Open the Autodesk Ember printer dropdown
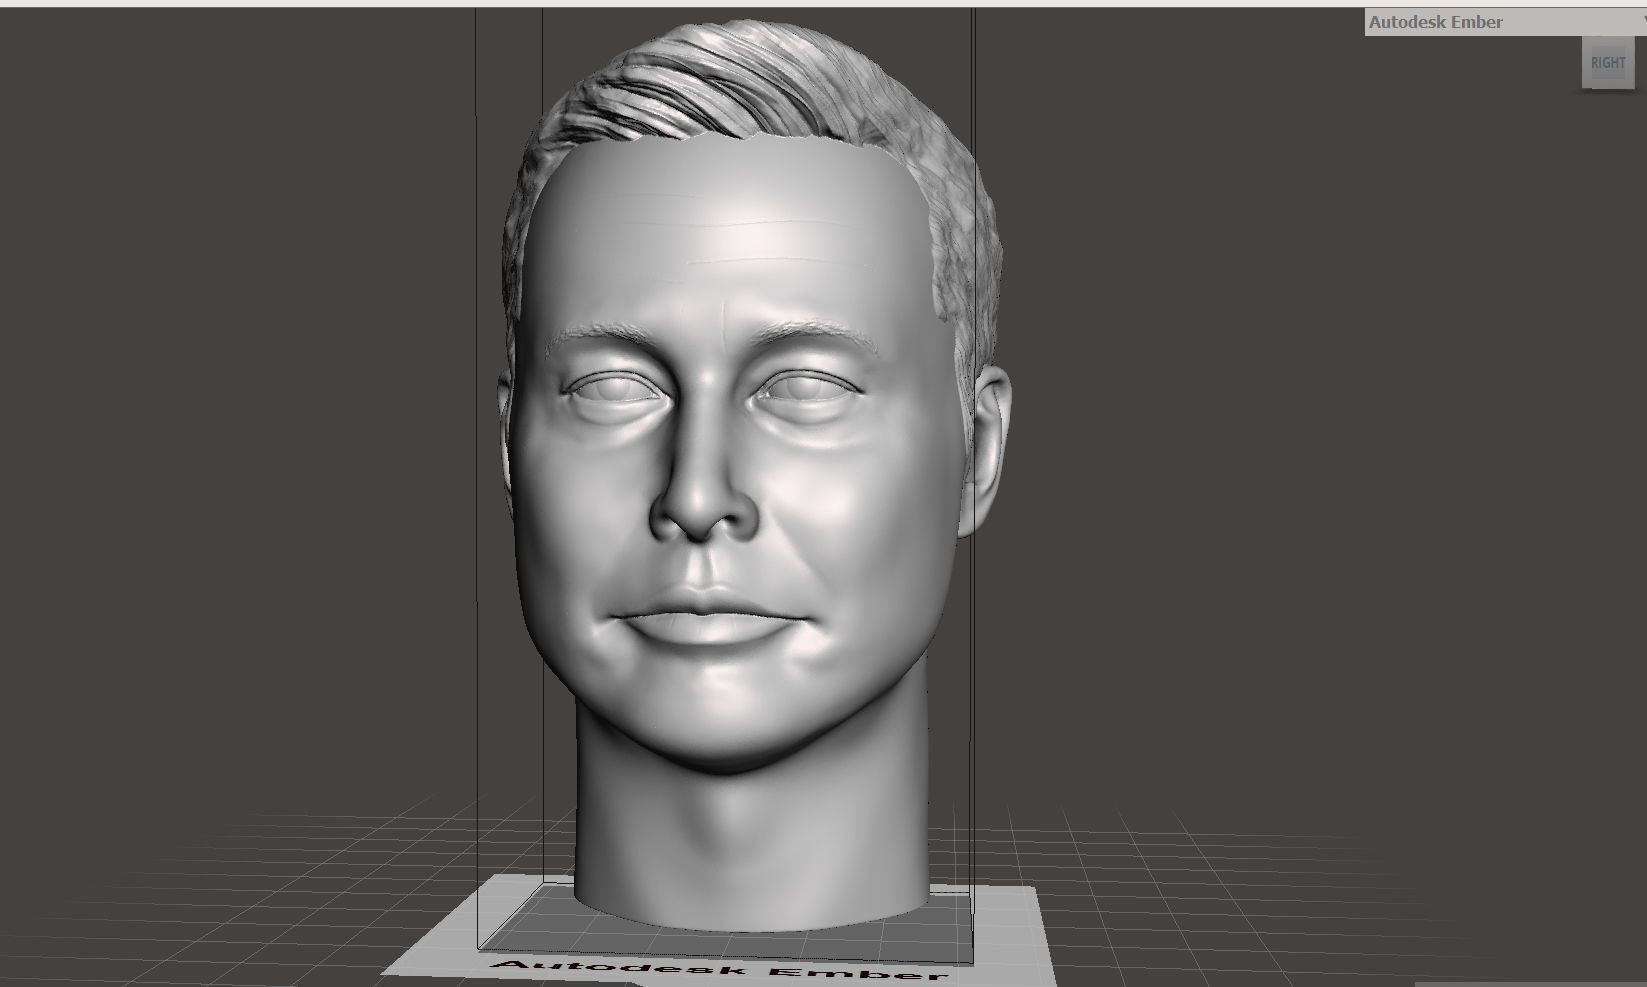Viewport: 1647px width, 987px height. pos(1505,22)
